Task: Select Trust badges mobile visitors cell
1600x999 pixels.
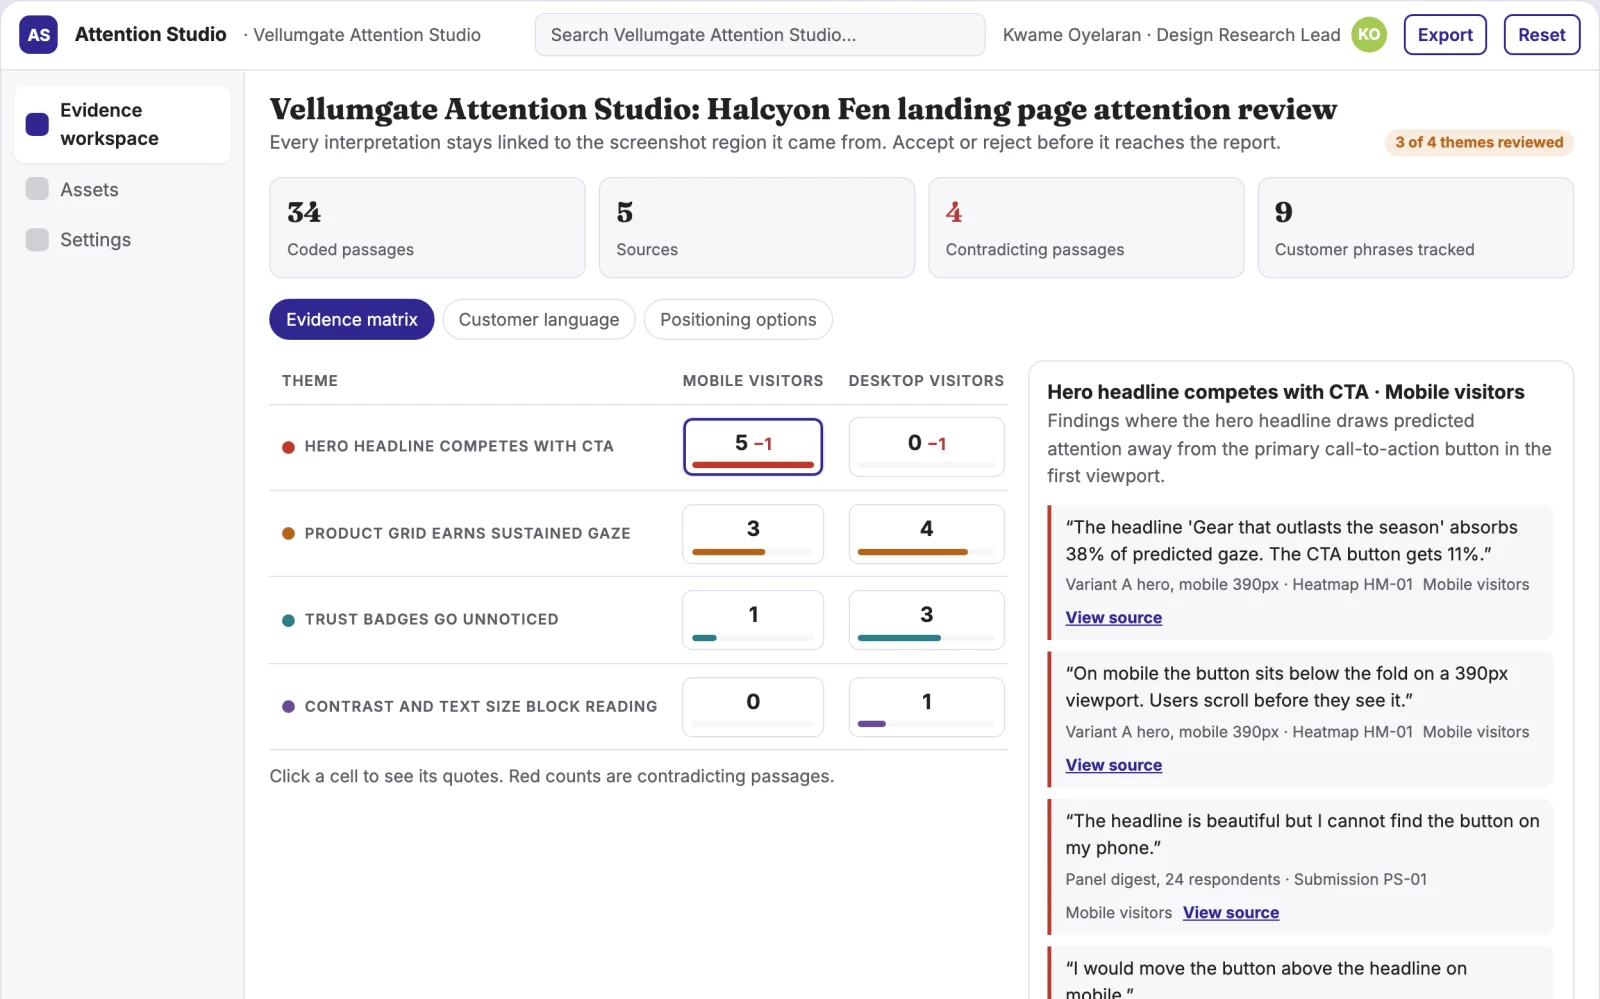Action: coord(753,620)
